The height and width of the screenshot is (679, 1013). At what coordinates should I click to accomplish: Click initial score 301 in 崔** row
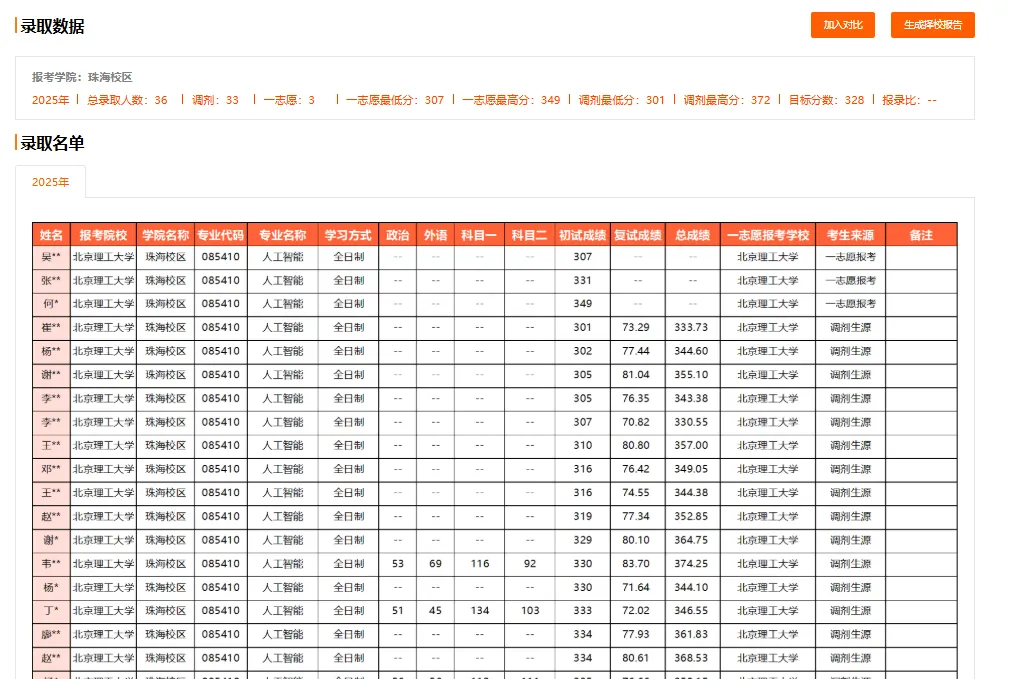(583, 328)
